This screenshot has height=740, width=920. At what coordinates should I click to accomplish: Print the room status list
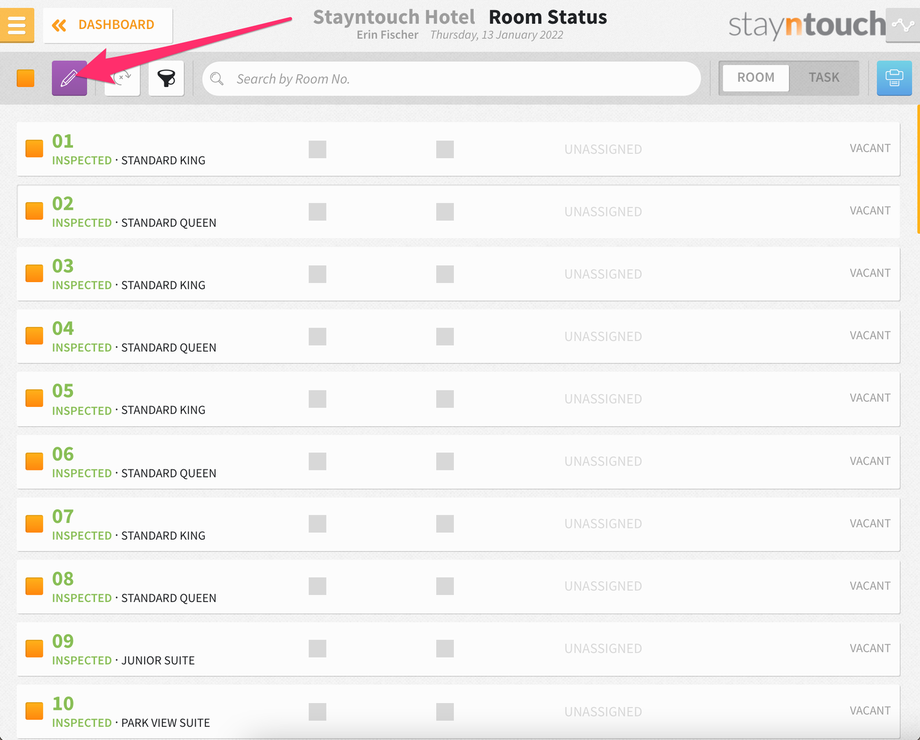click(894, 78)
